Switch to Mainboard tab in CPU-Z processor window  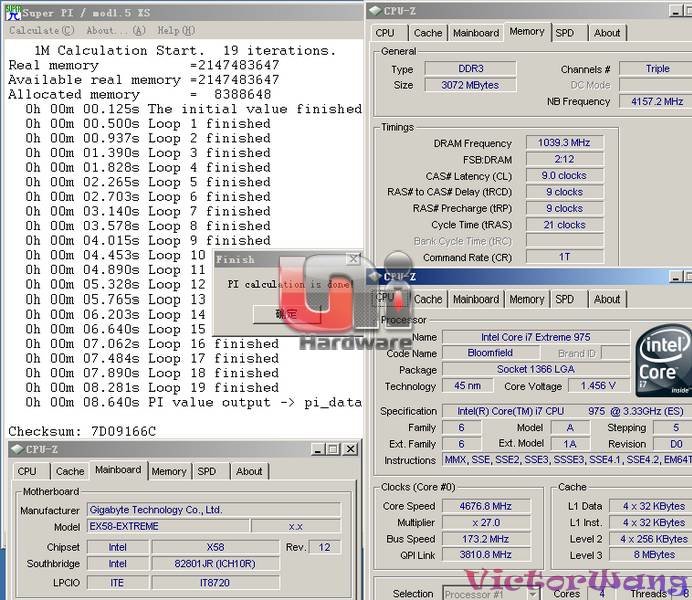(x=476, y=299)
